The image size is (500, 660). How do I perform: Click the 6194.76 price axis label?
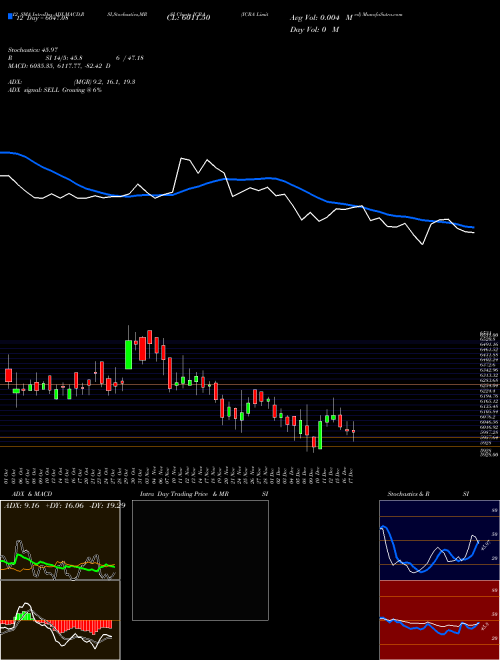click(488, 396)
